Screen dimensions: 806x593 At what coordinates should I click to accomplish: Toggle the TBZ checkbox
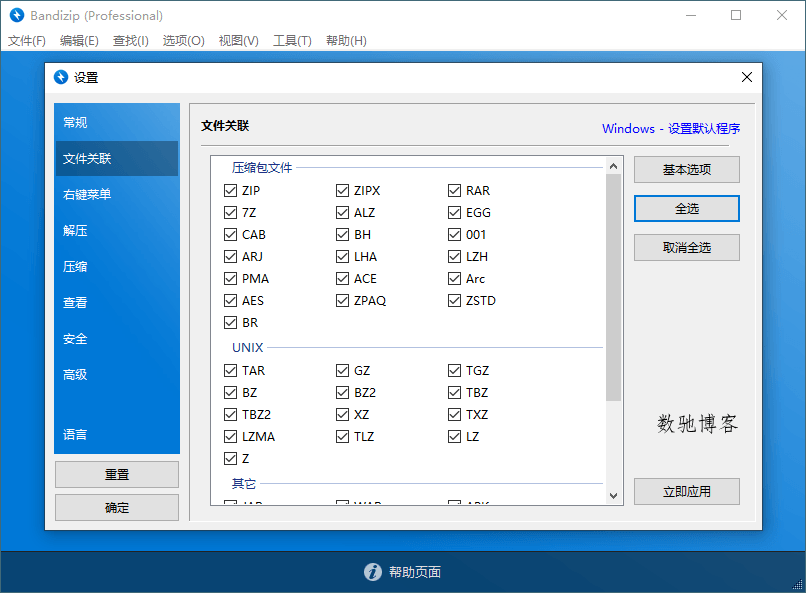454,393
